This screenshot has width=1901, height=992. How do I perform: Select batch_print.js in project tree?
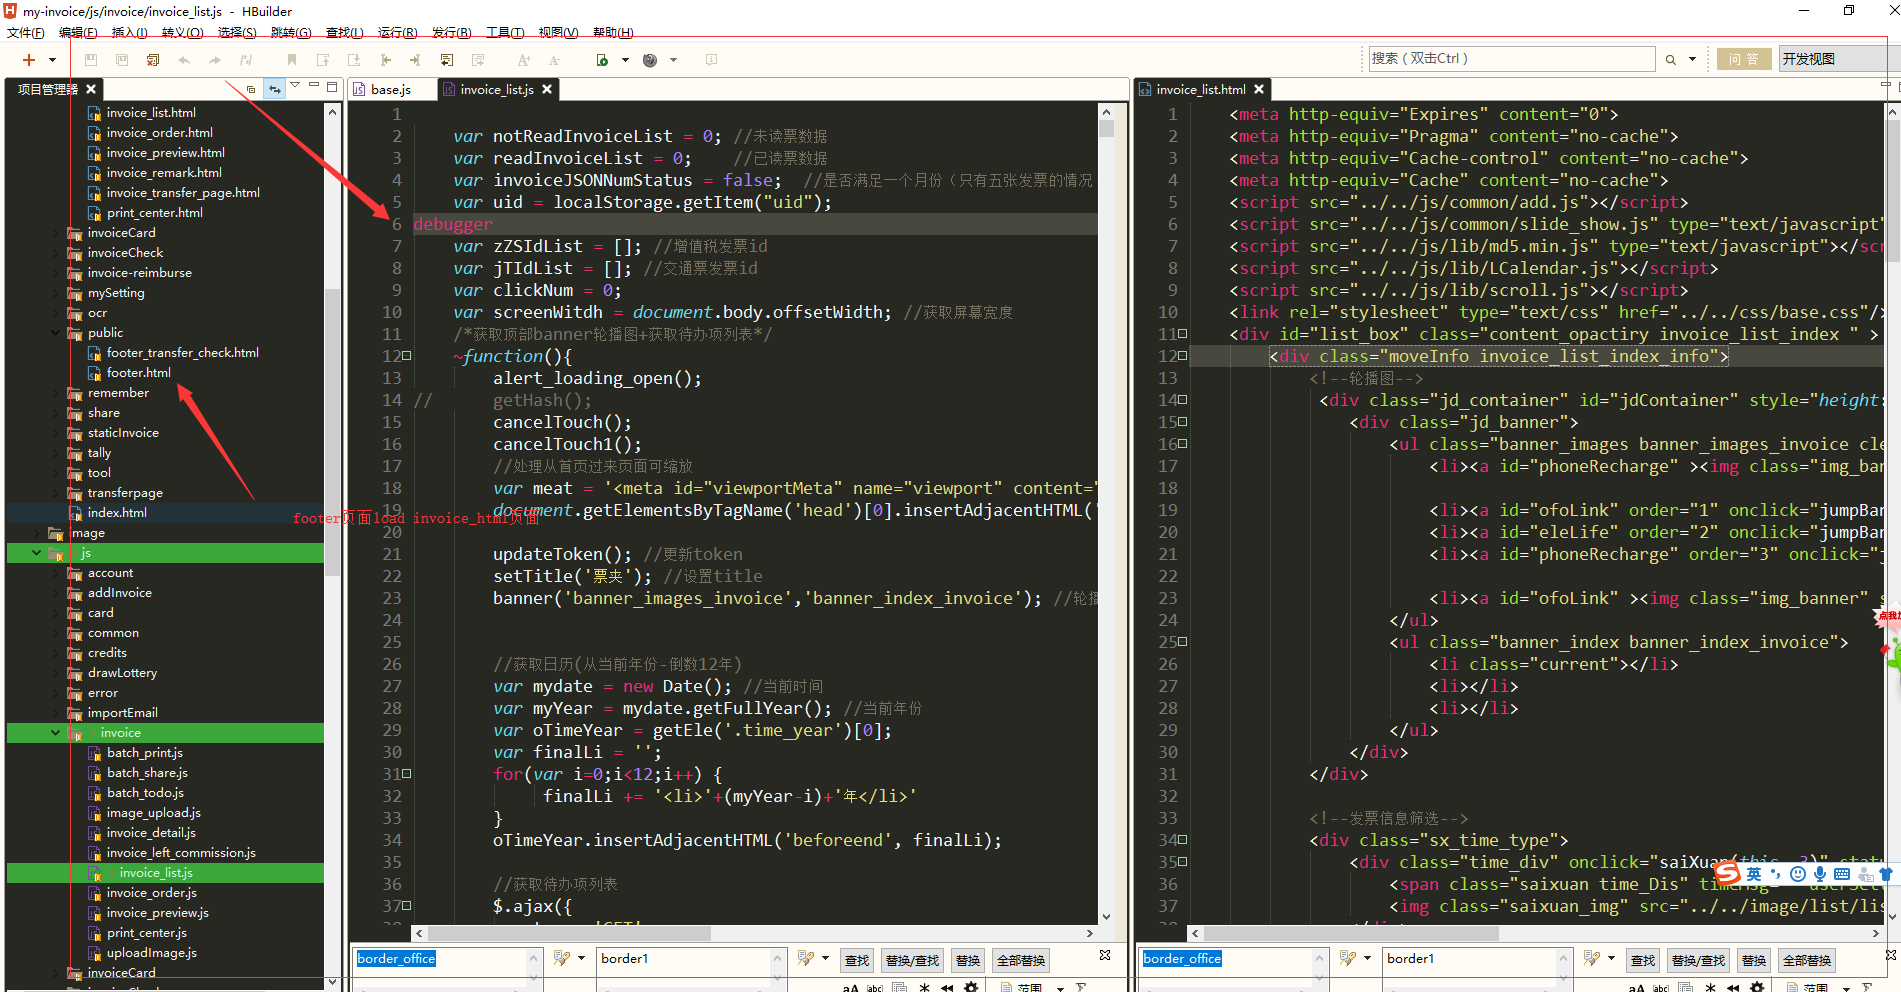point(144,753)
